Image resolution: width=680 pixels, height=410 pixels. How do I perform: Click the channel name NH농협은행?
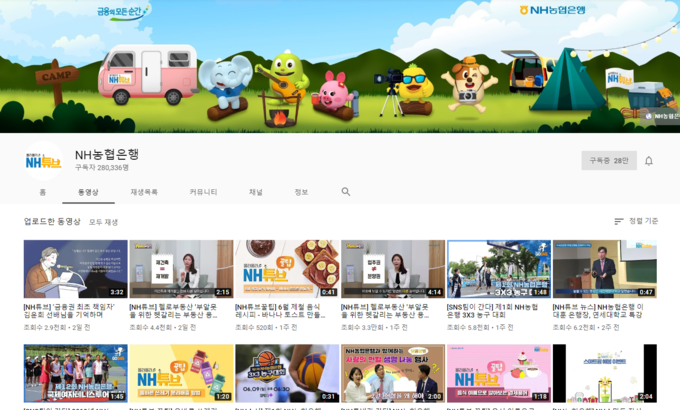click(107, 154)
